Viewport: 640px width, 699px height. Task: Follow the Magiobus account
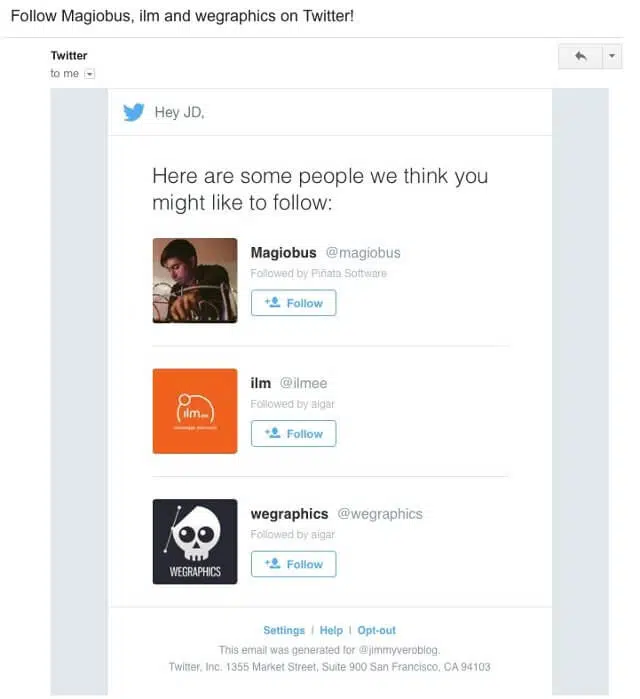point(293,303)
